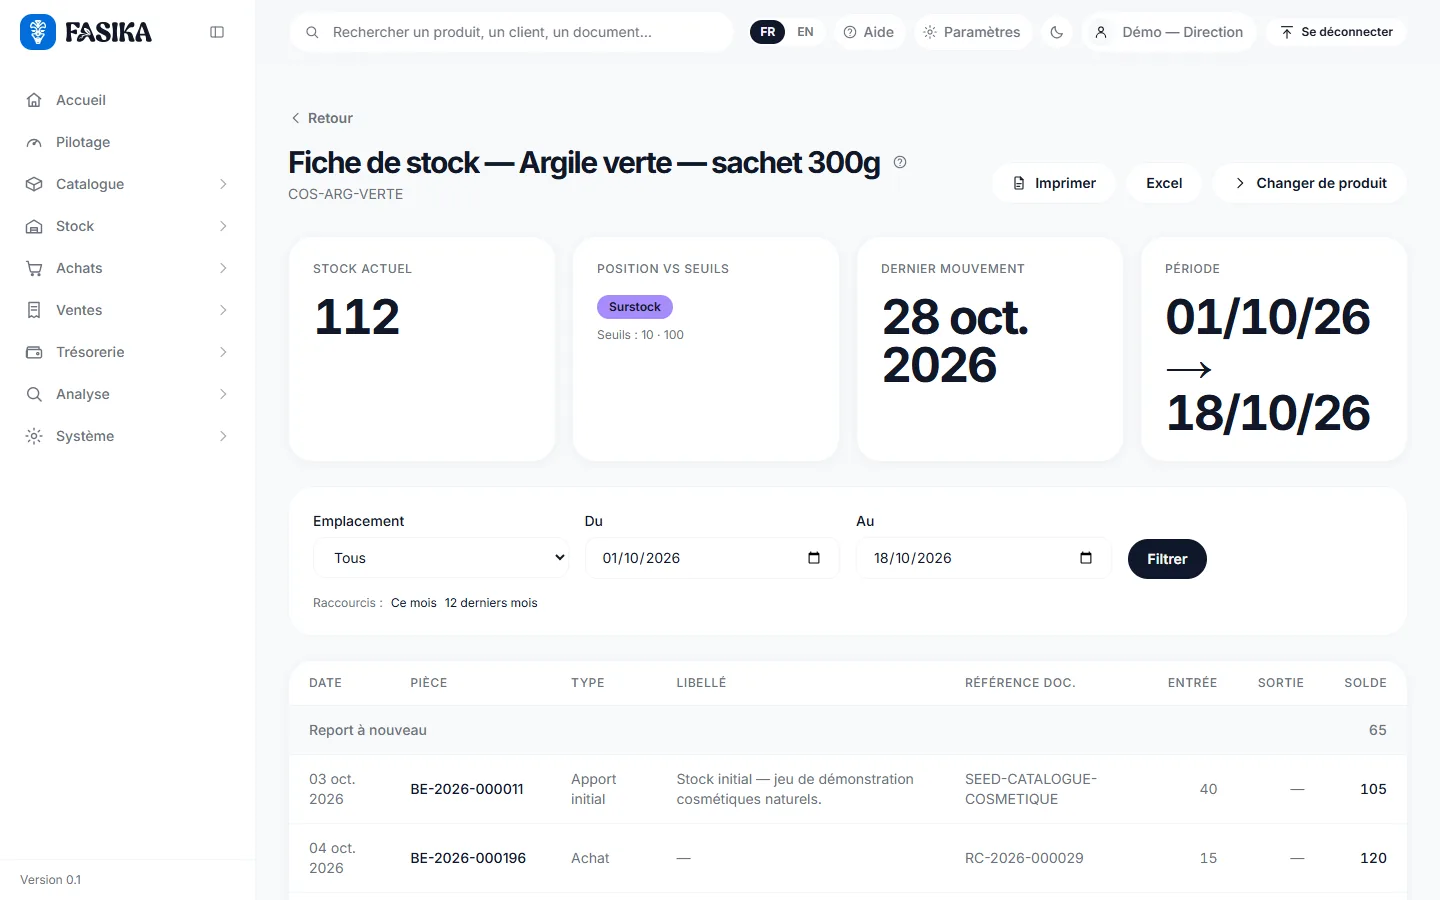Select the 12 derniers mois shortcut
This screenshot has width=1440, height=900.
tap(491, 603)
